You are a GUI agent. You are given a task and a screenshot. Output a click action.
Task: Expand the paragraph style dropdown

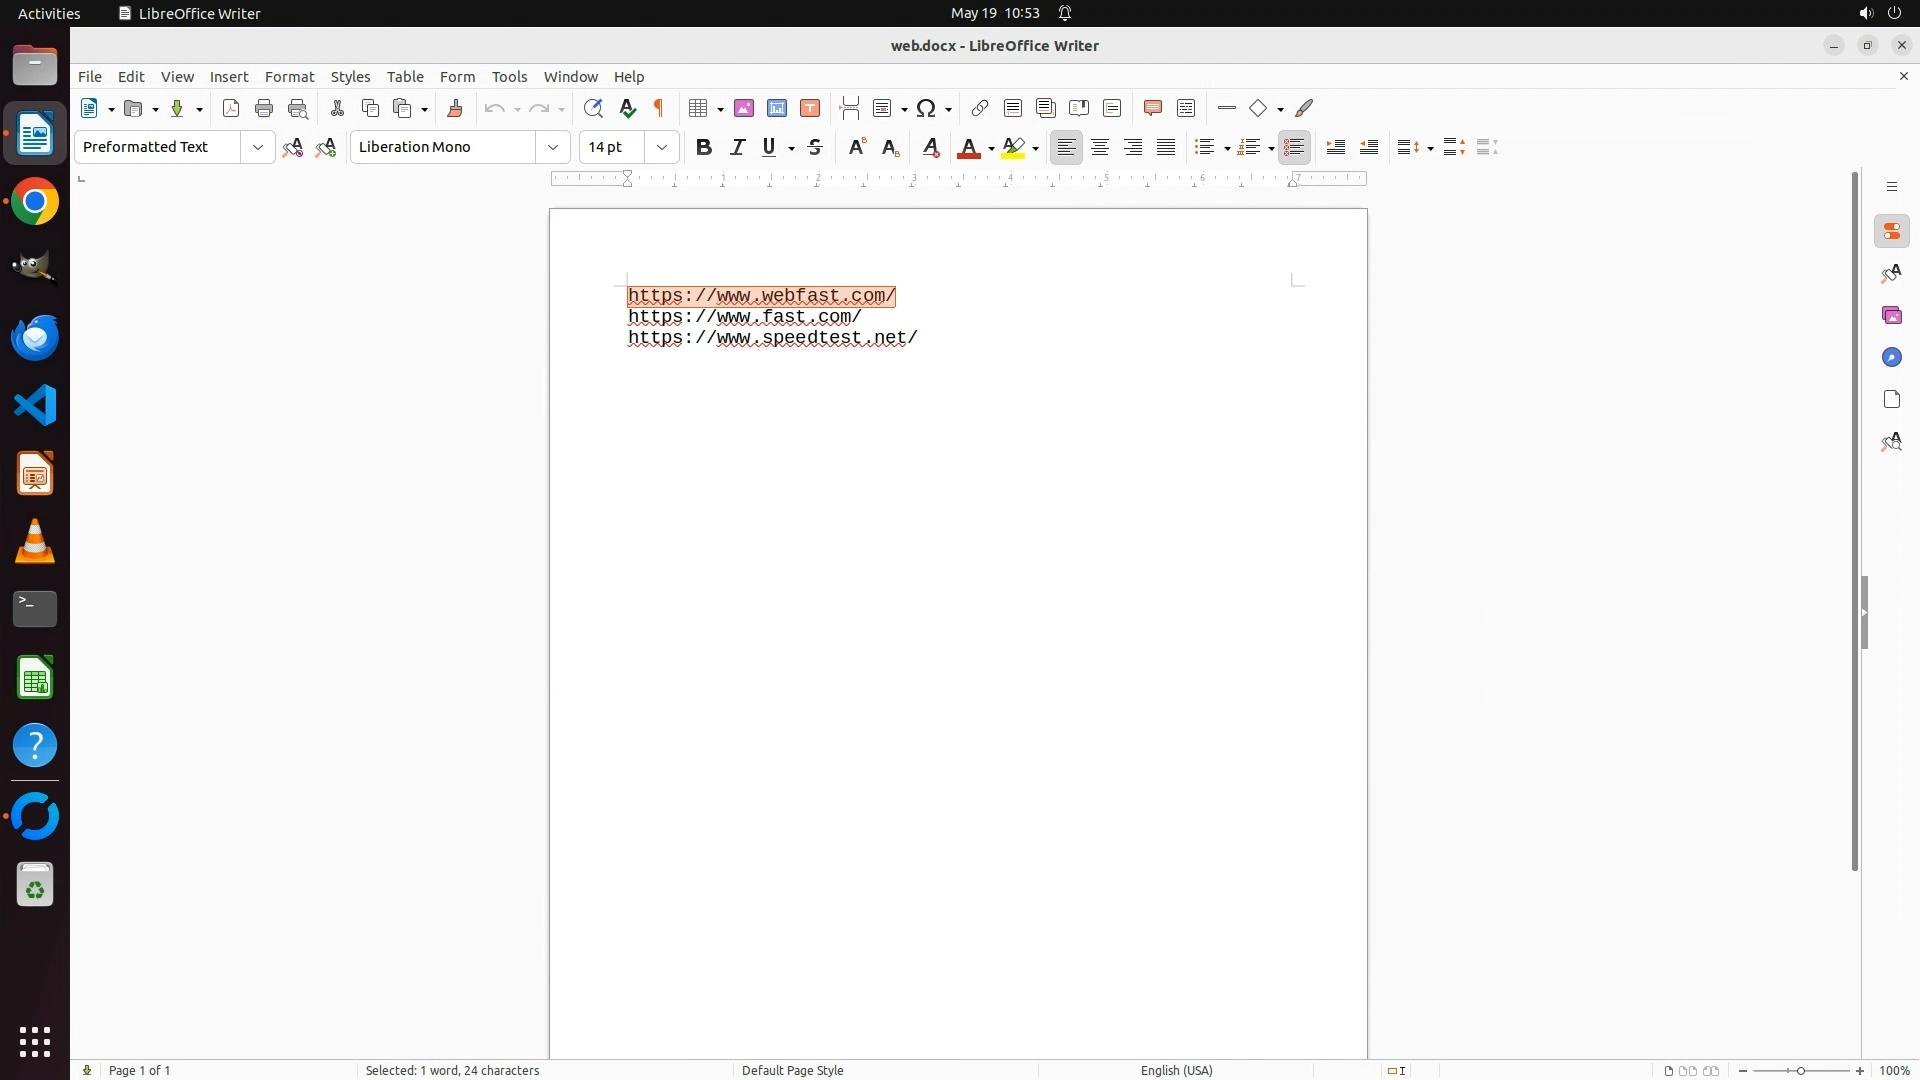(258, 148)
